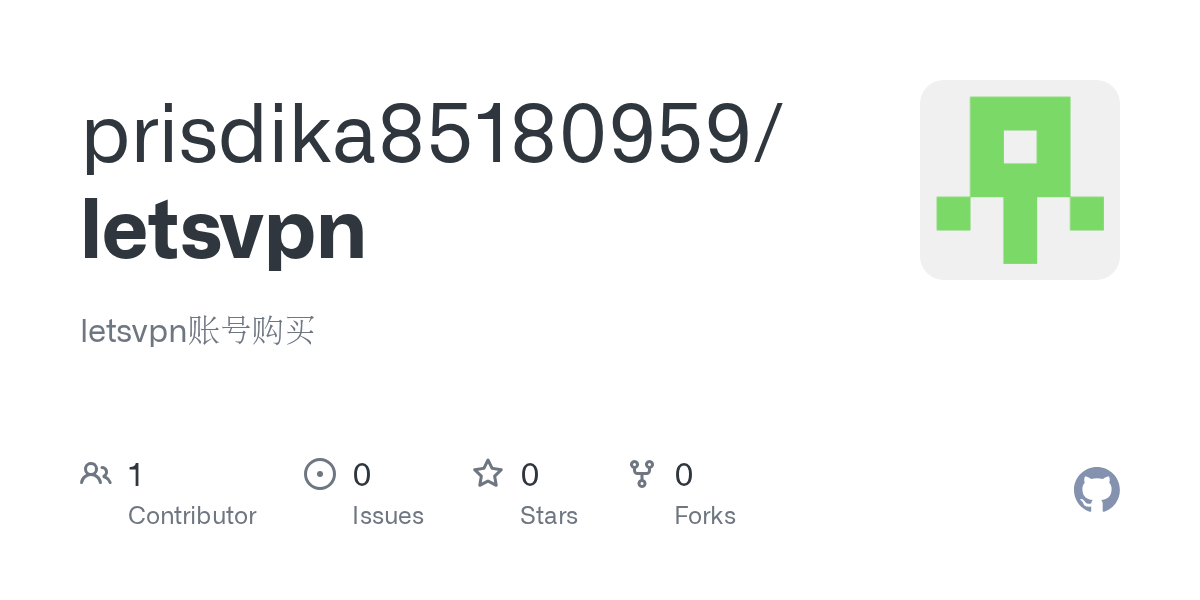Click the contributor count number 1
1200x600 pixels.
tap(136, 475)
